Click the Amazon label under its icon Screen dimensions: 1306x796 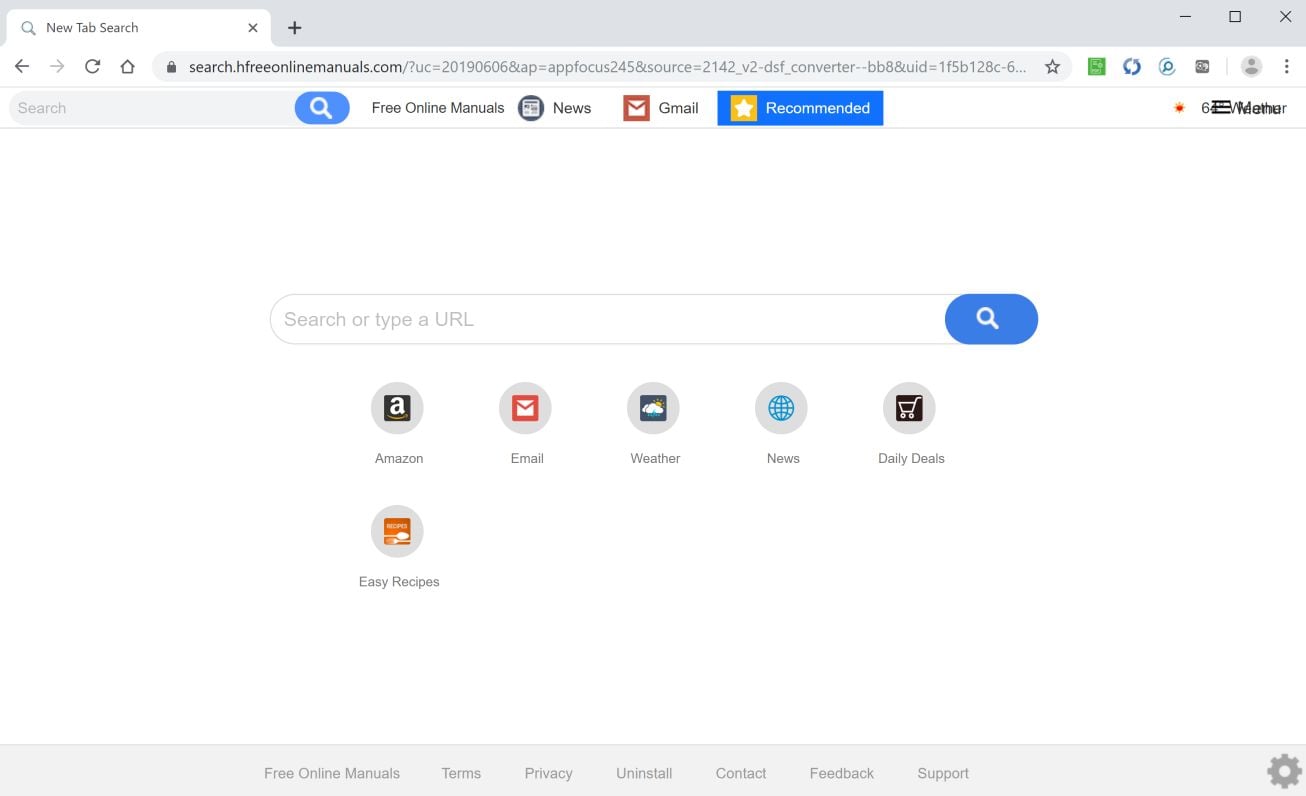[399, 458]
